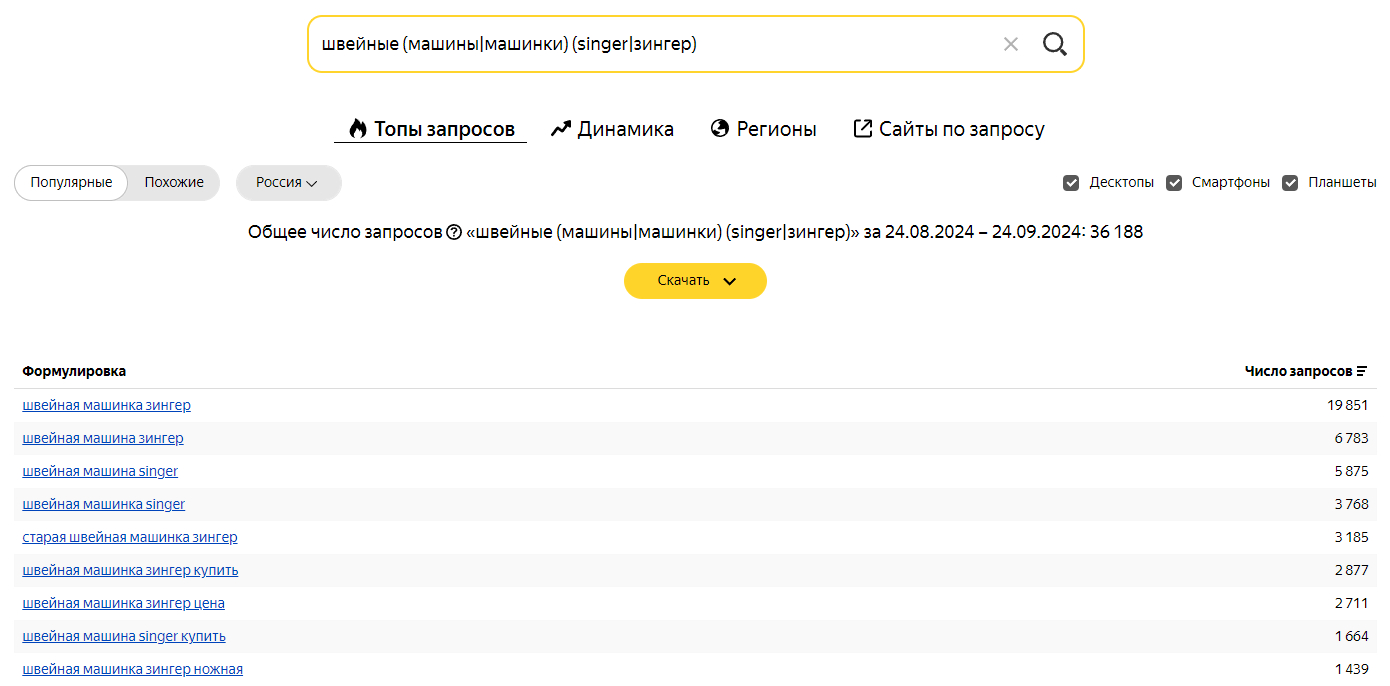Uncheck the Десктопы checkbox
The height and width of the screenshot is (686, 1390).
pos(1071,183)
